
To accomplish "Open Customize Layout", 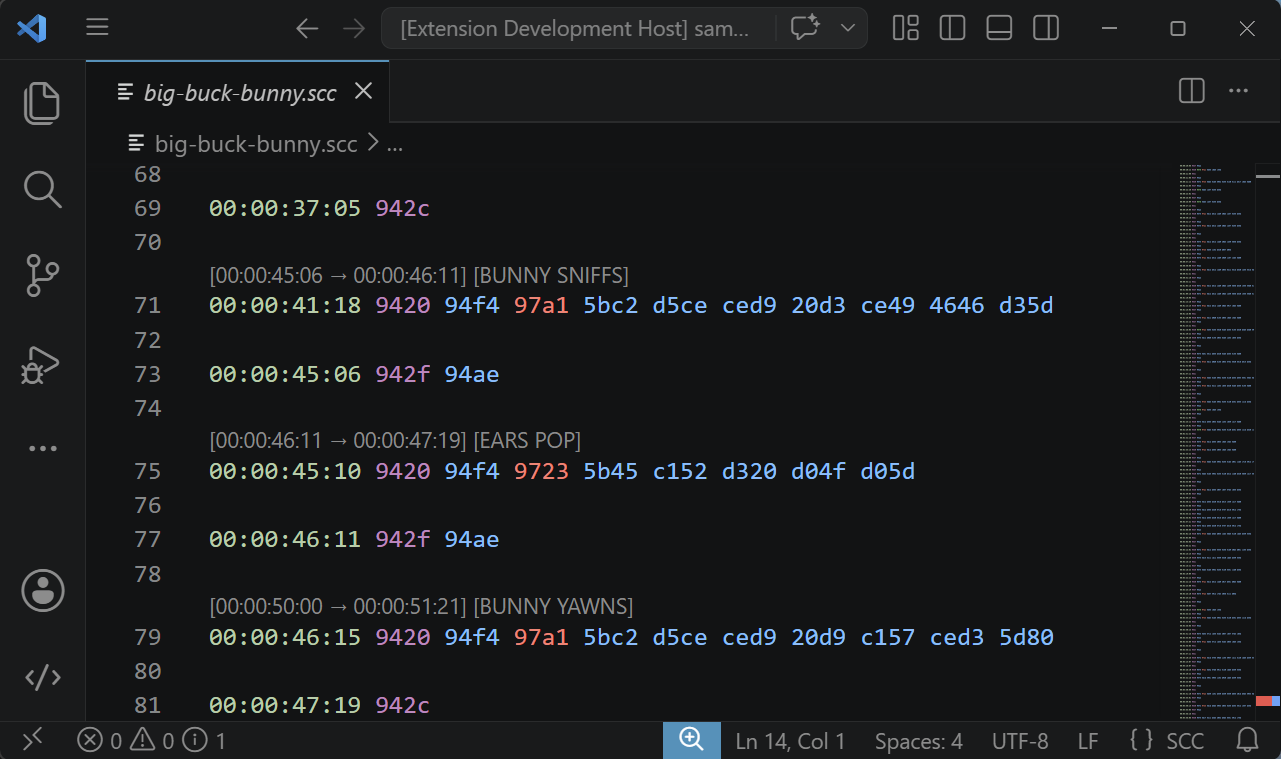I will tap(906, 28).
